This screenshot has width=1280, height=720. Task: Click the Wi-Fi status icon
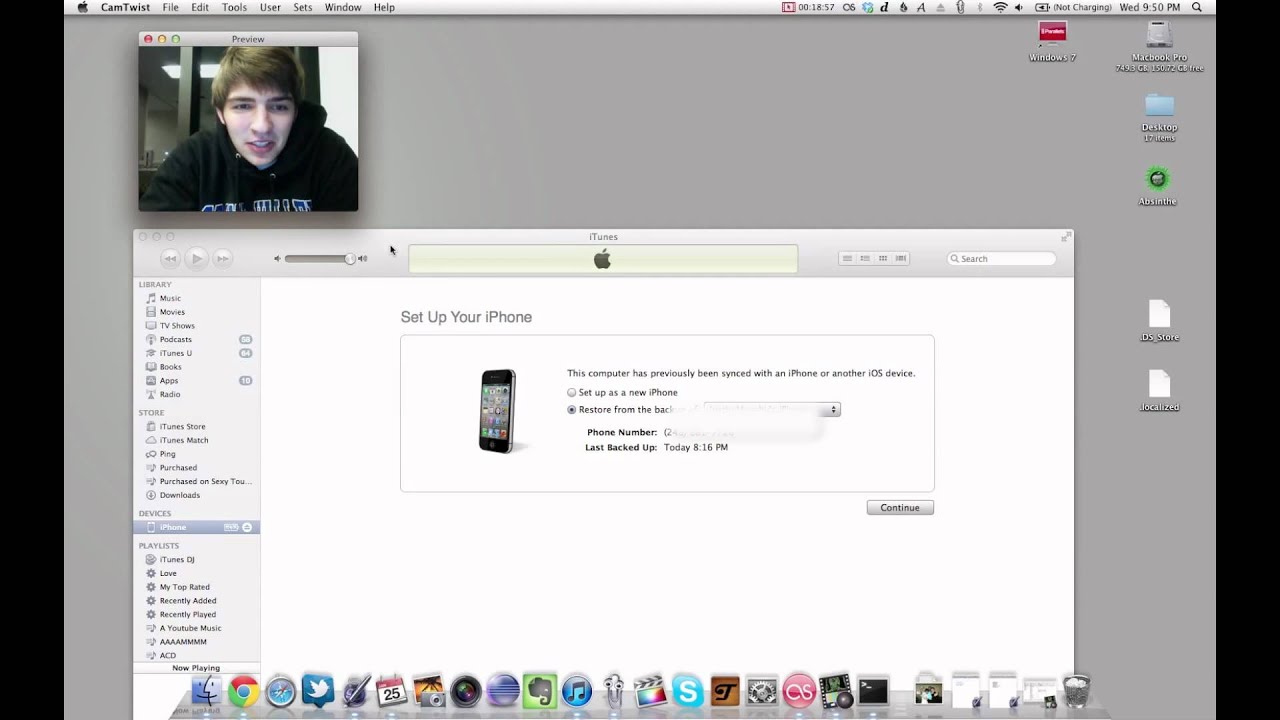click(1000, 7)
